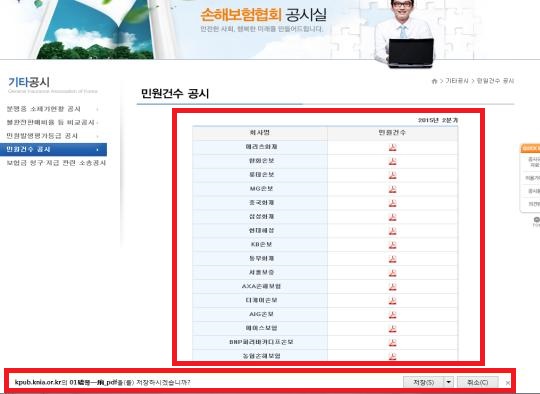Click the 저장(S) save button

423,382
